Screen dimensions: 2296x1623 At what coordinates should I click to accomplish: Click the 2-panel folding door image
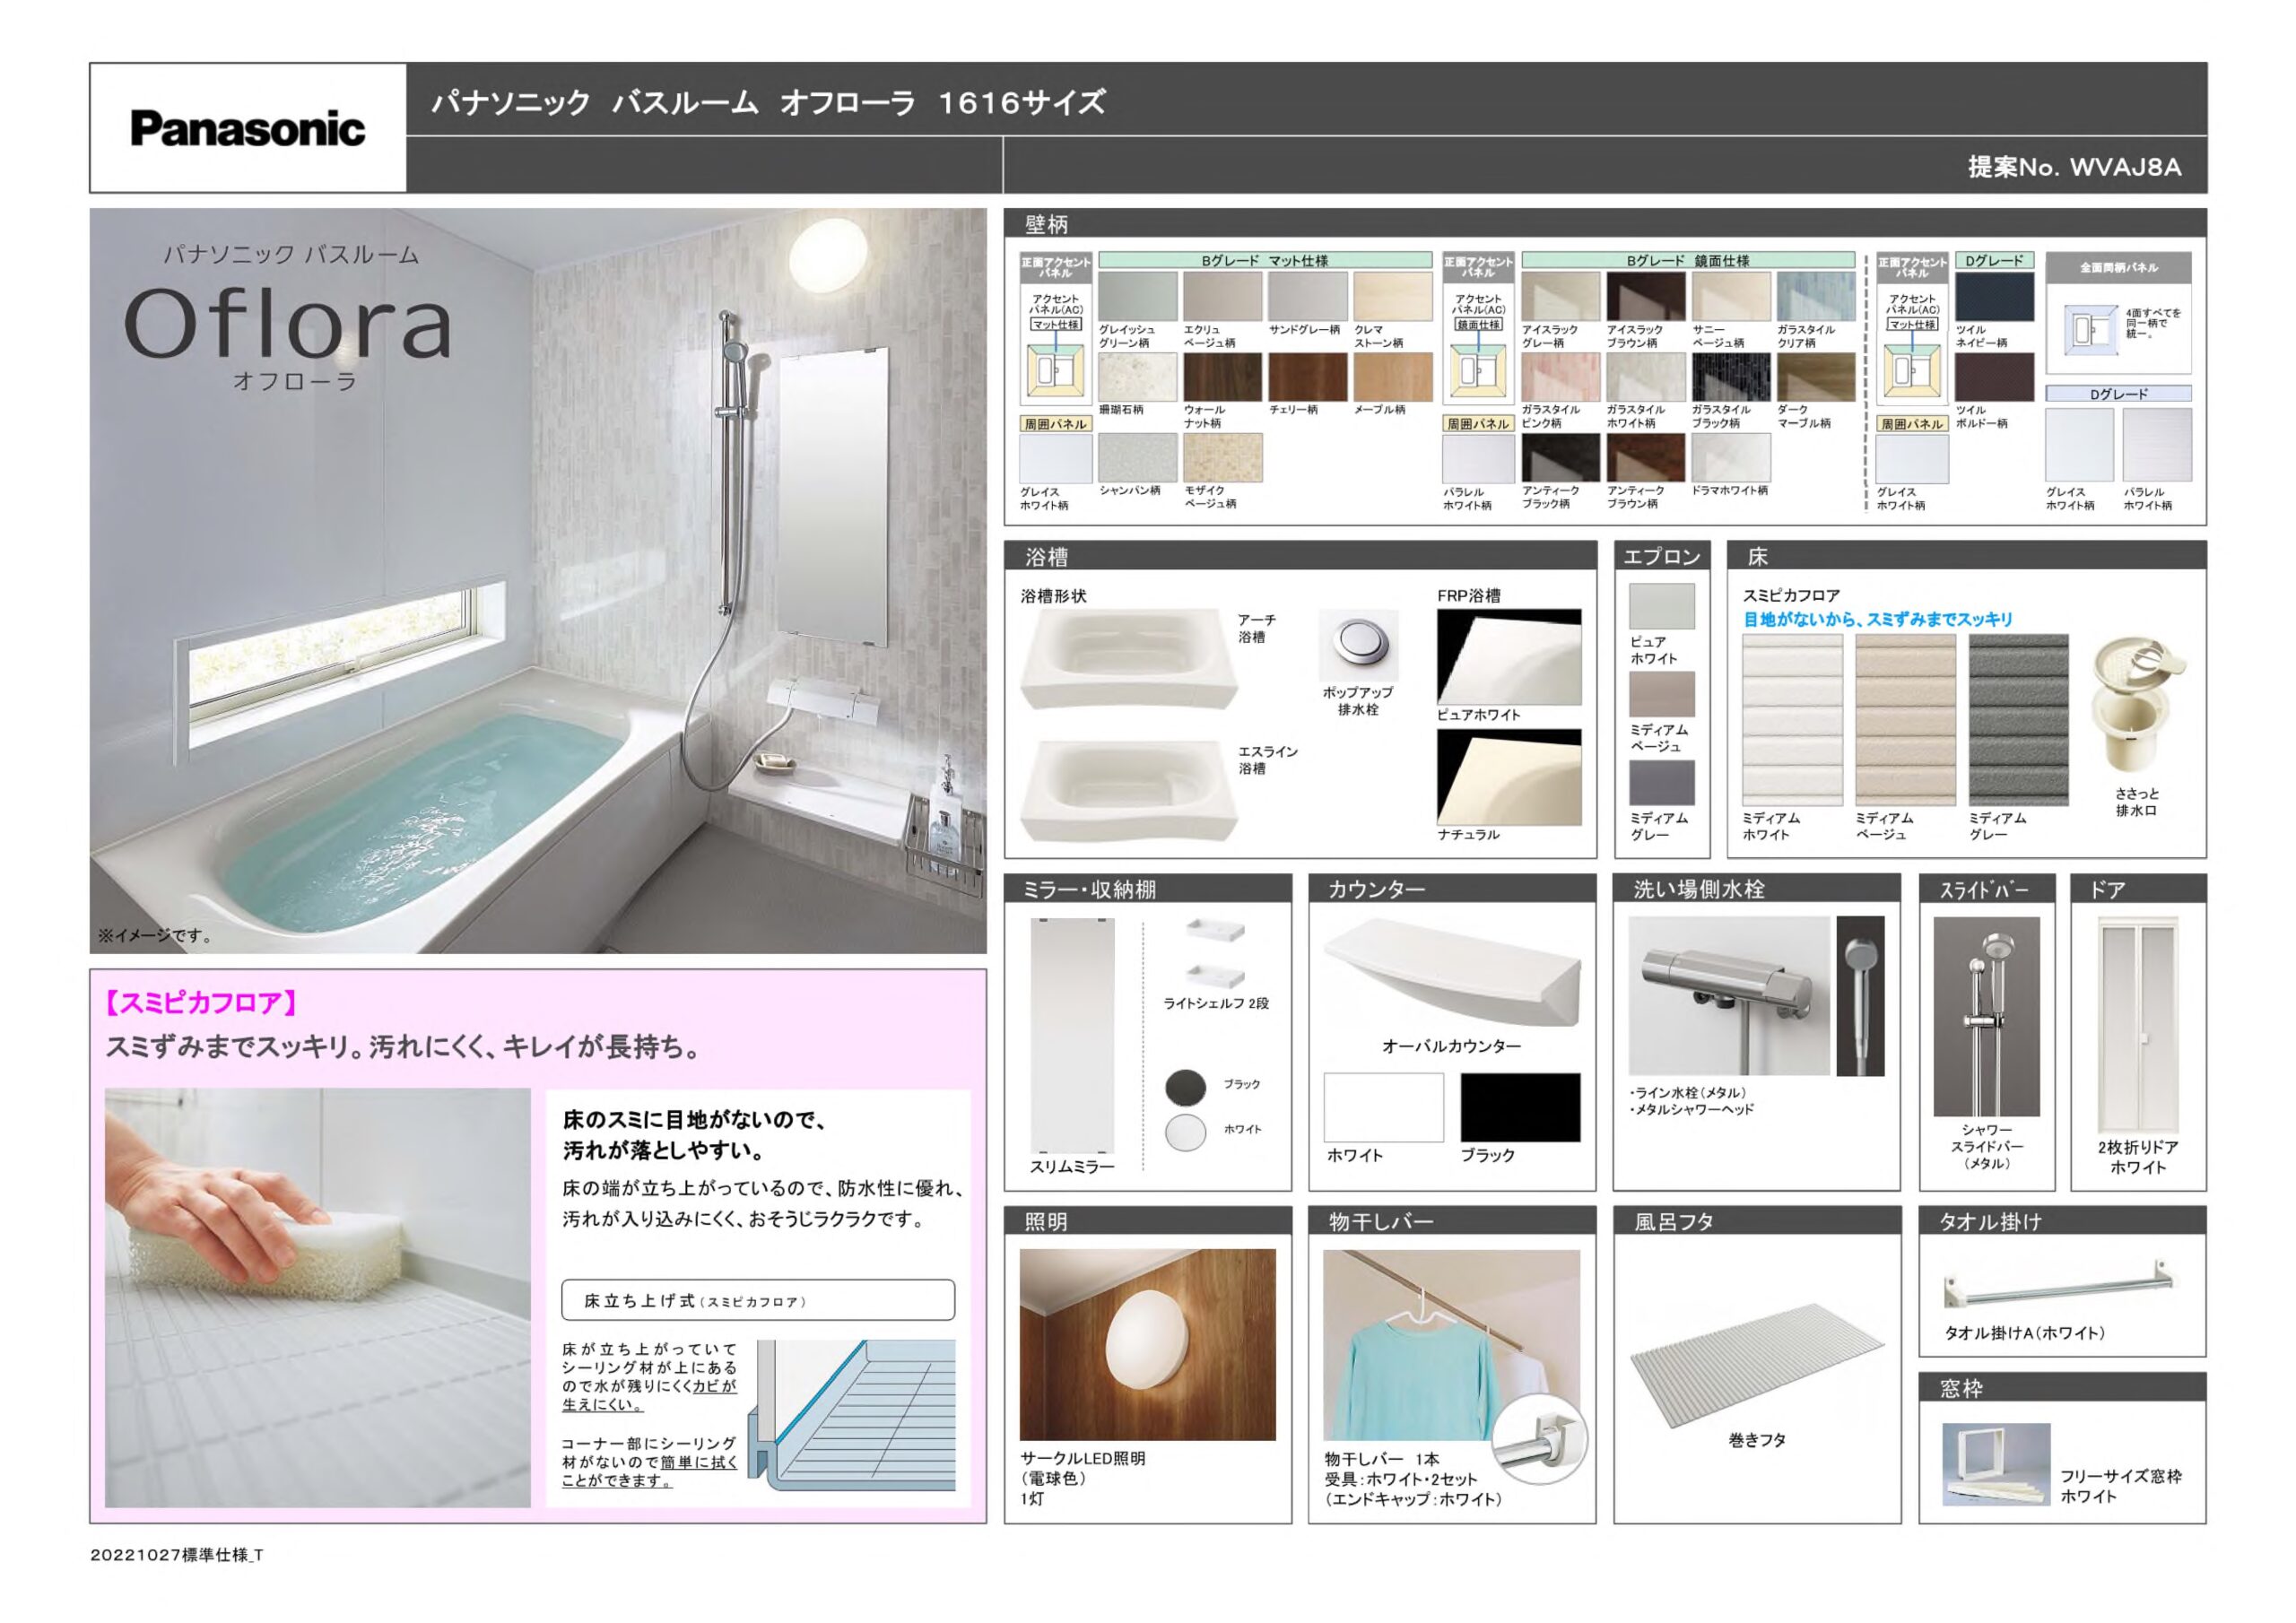click(2137, 1025)
